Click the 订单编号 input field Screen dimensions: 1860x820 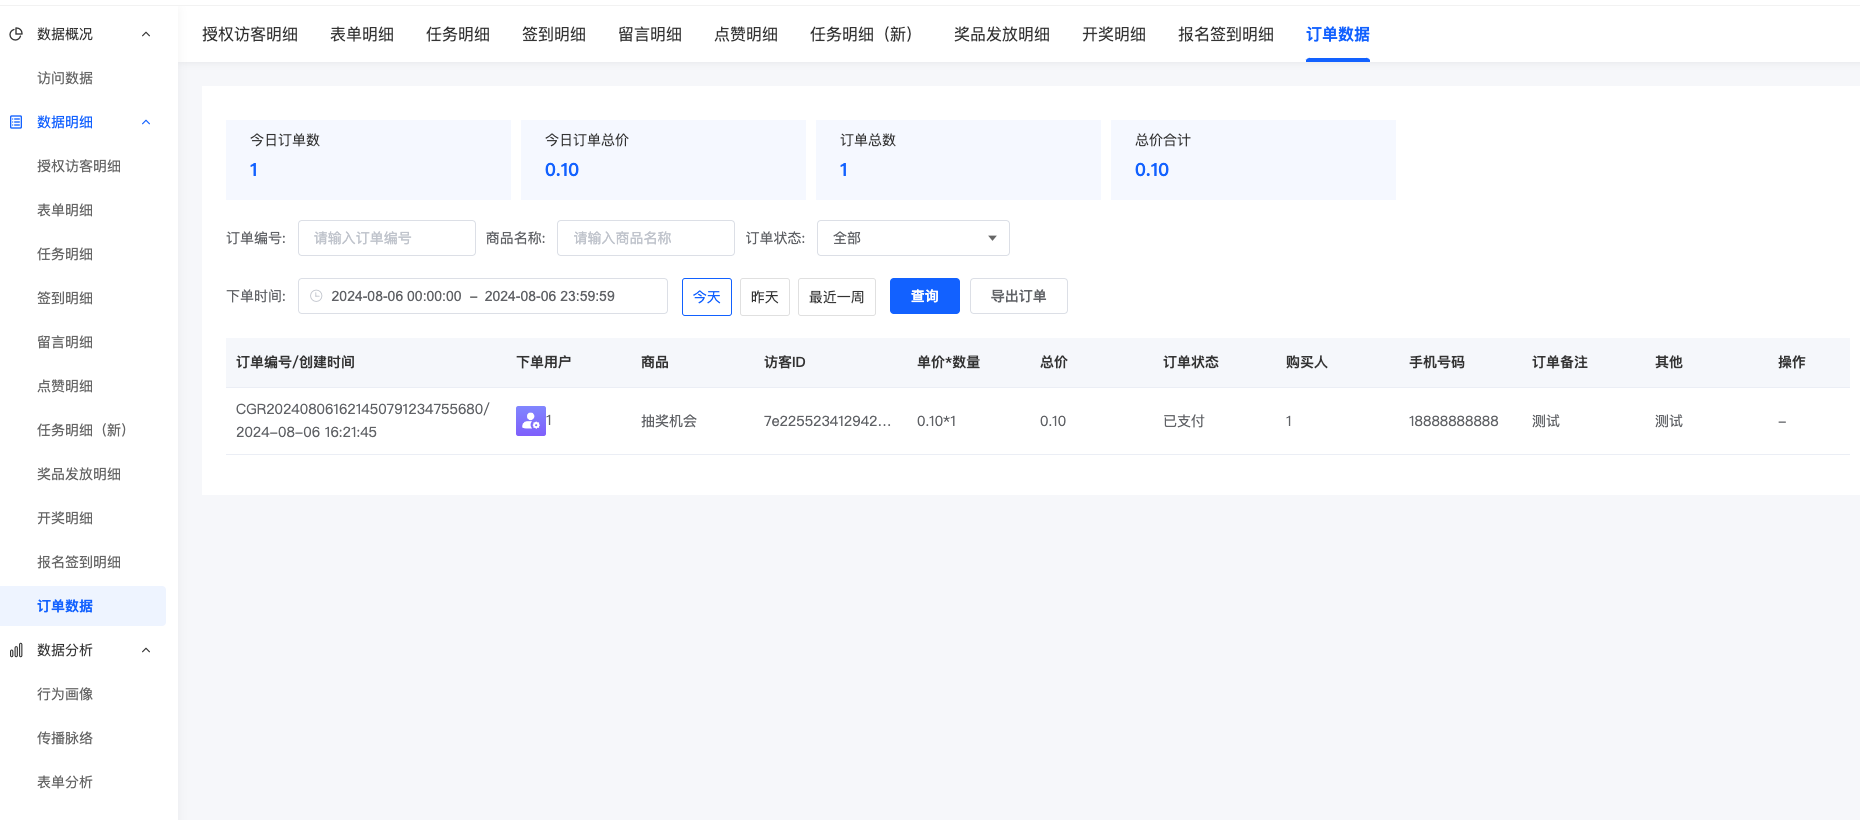tap(386, 238)
